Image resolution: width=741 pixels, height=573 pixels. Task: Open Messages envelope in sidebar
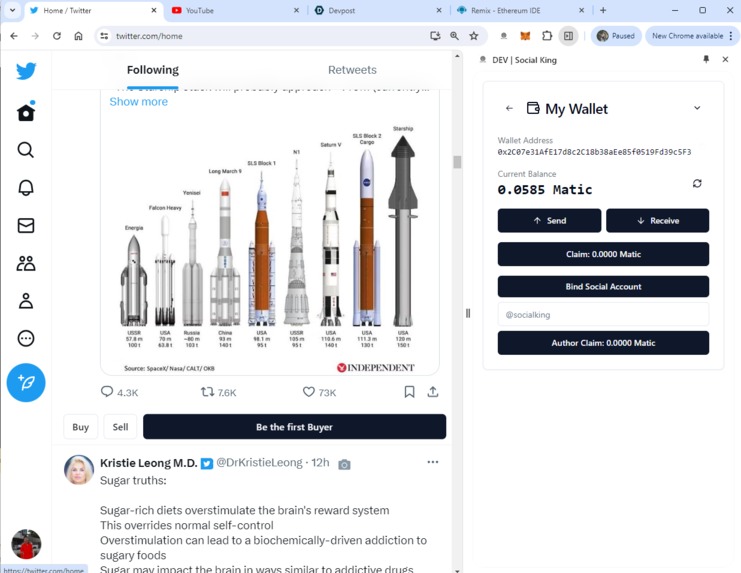(x=26, y=225)
